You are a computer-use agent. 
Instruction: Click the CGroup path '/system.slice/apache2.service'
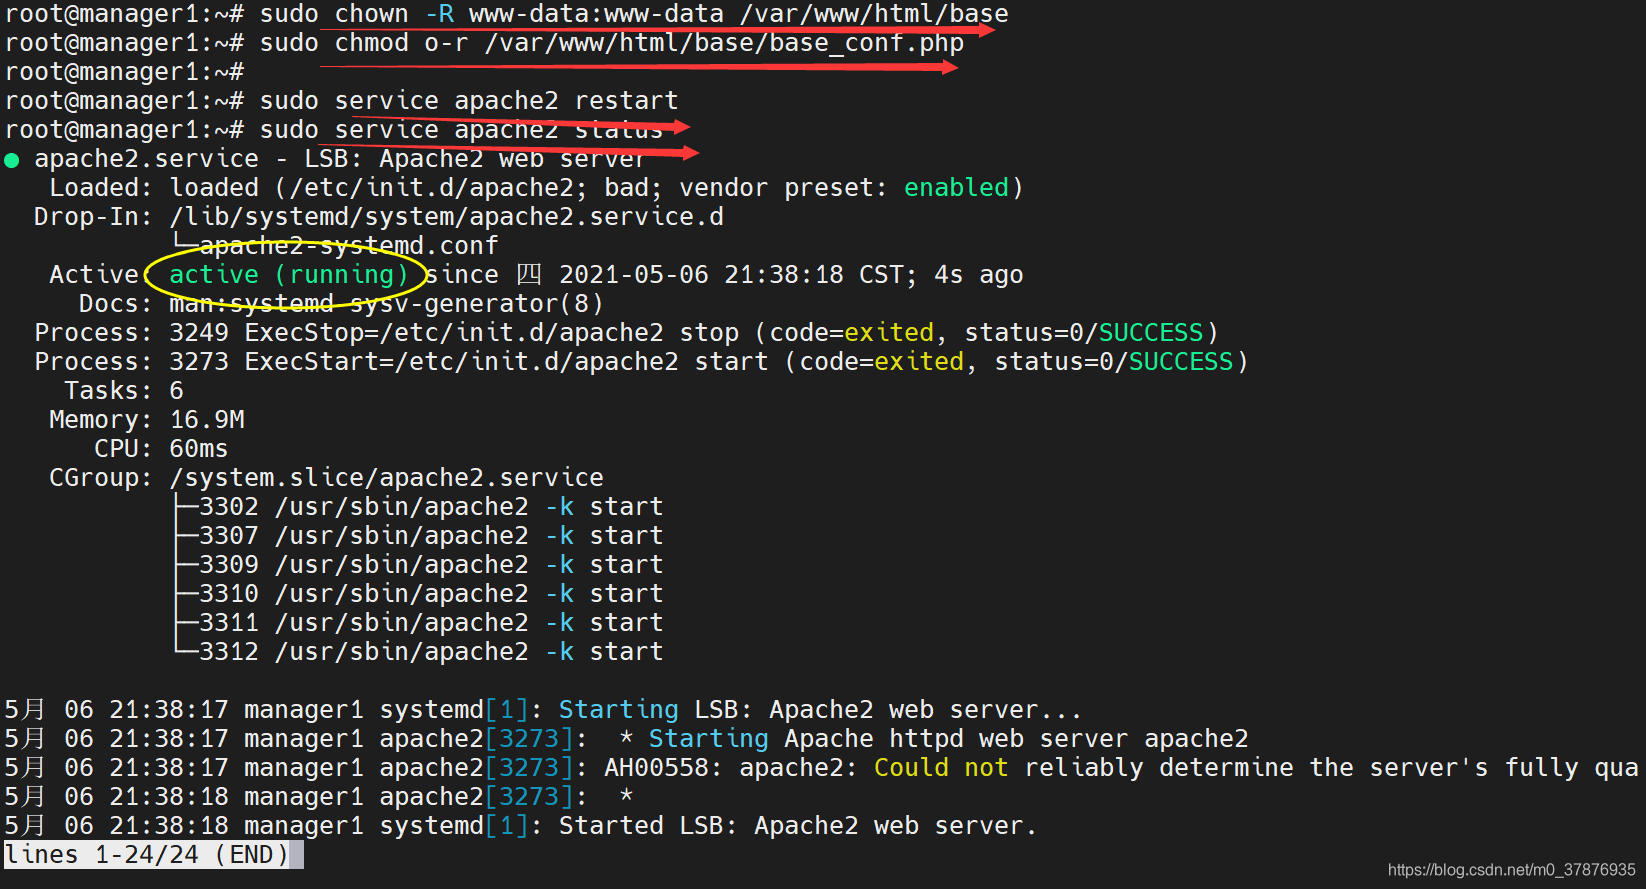point(386,478)
